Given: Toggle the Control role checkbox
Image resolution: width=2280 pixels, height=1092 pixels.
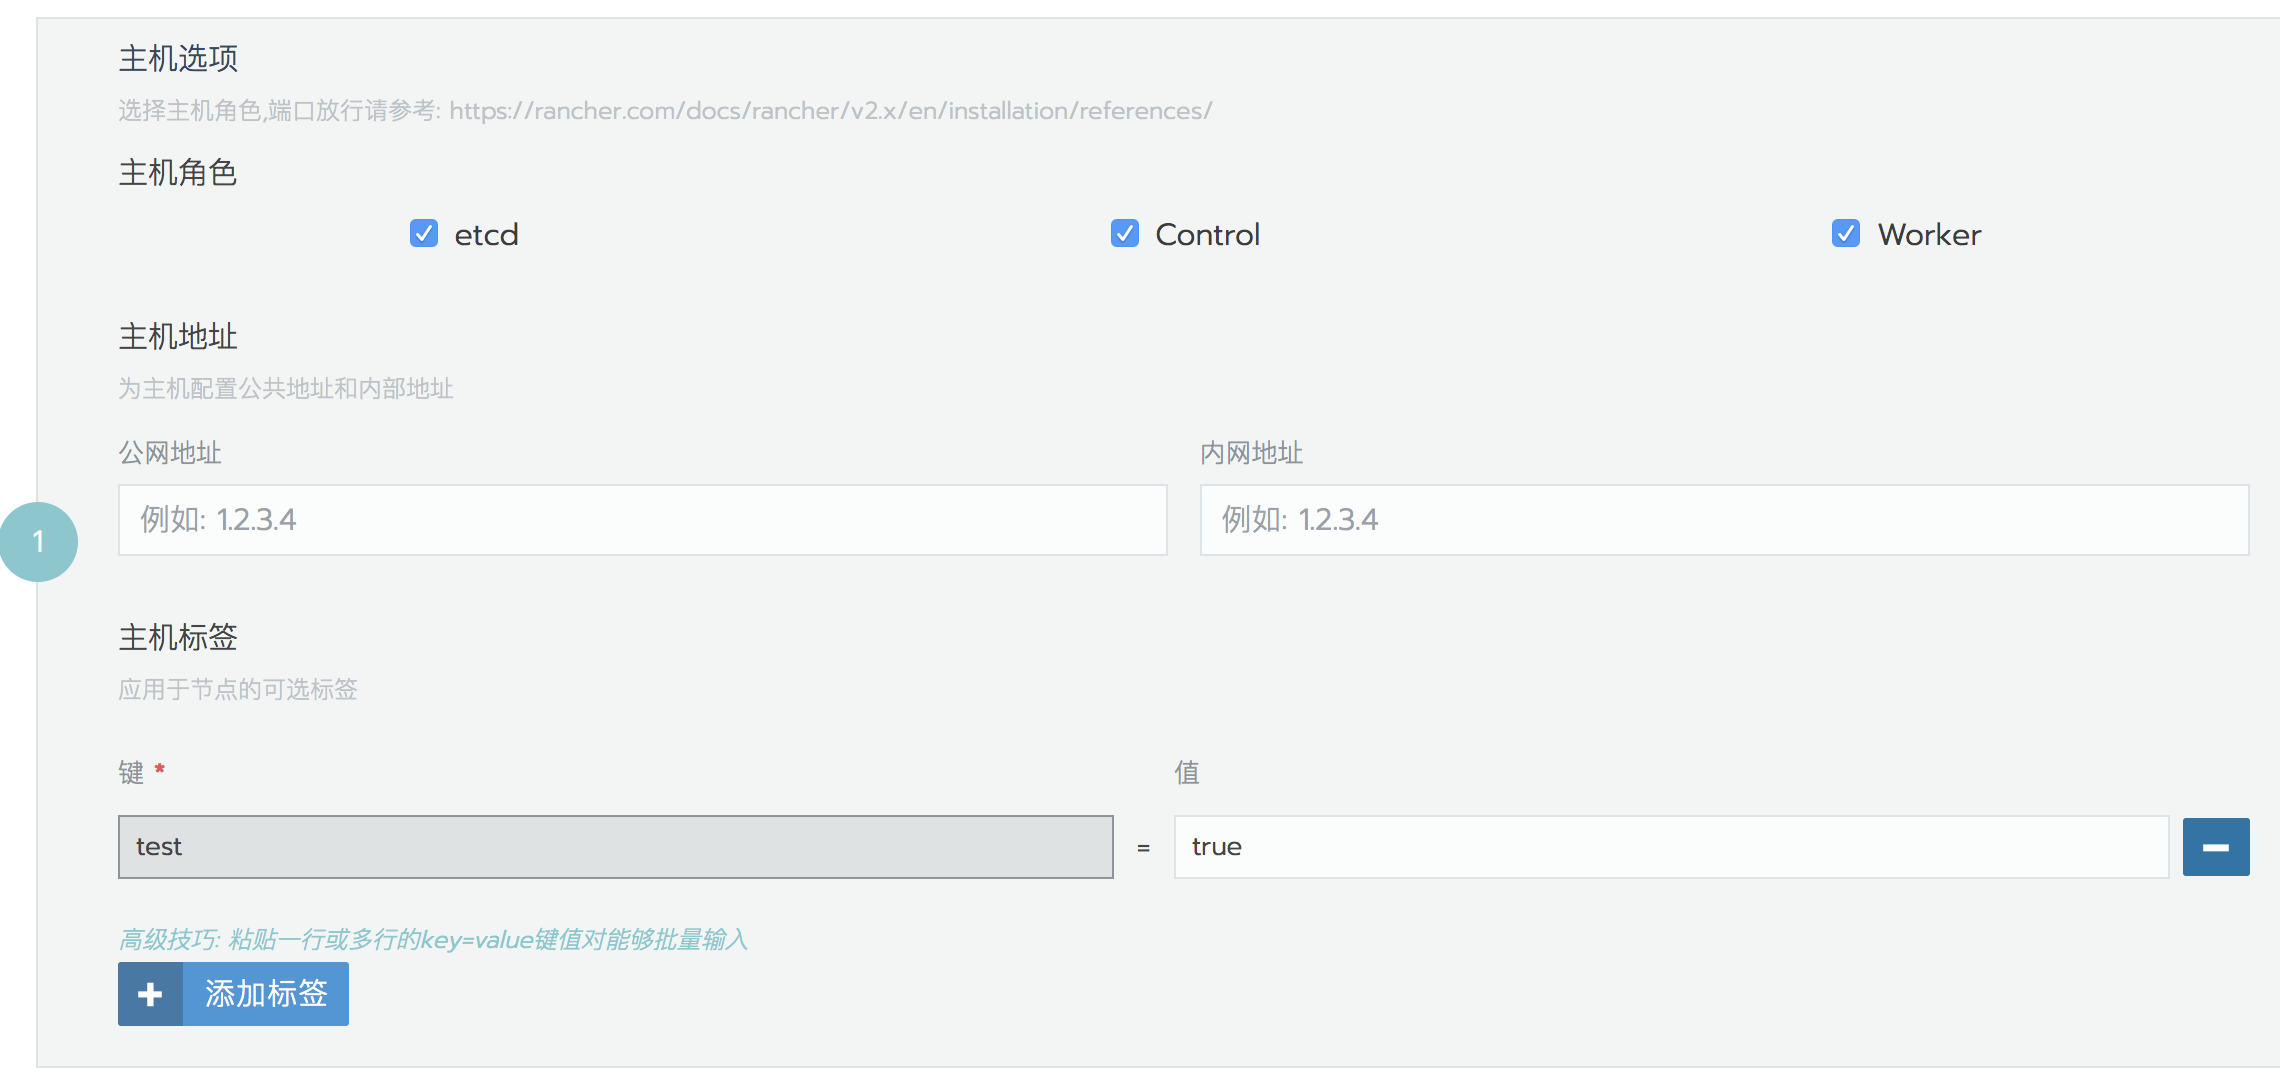Looking at the screenshot, I should pos(1125,233).
